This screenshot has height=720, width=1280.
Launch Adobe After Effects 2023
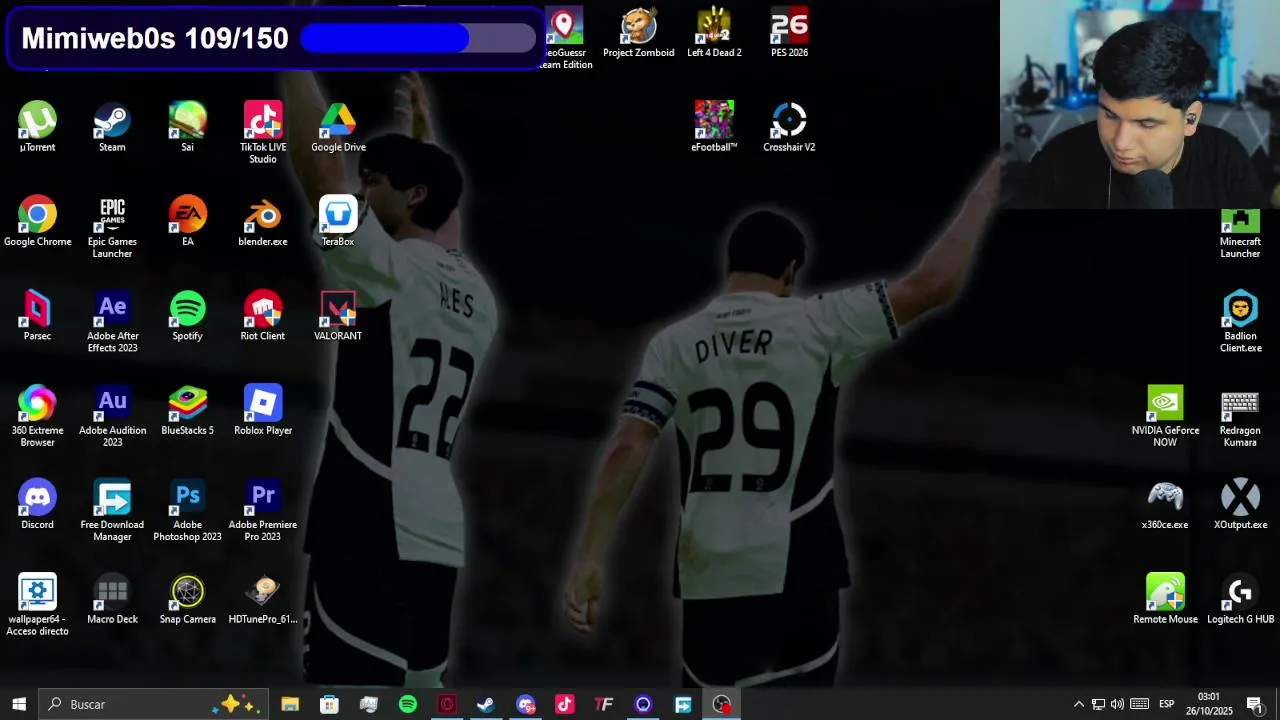click(112, 322)
